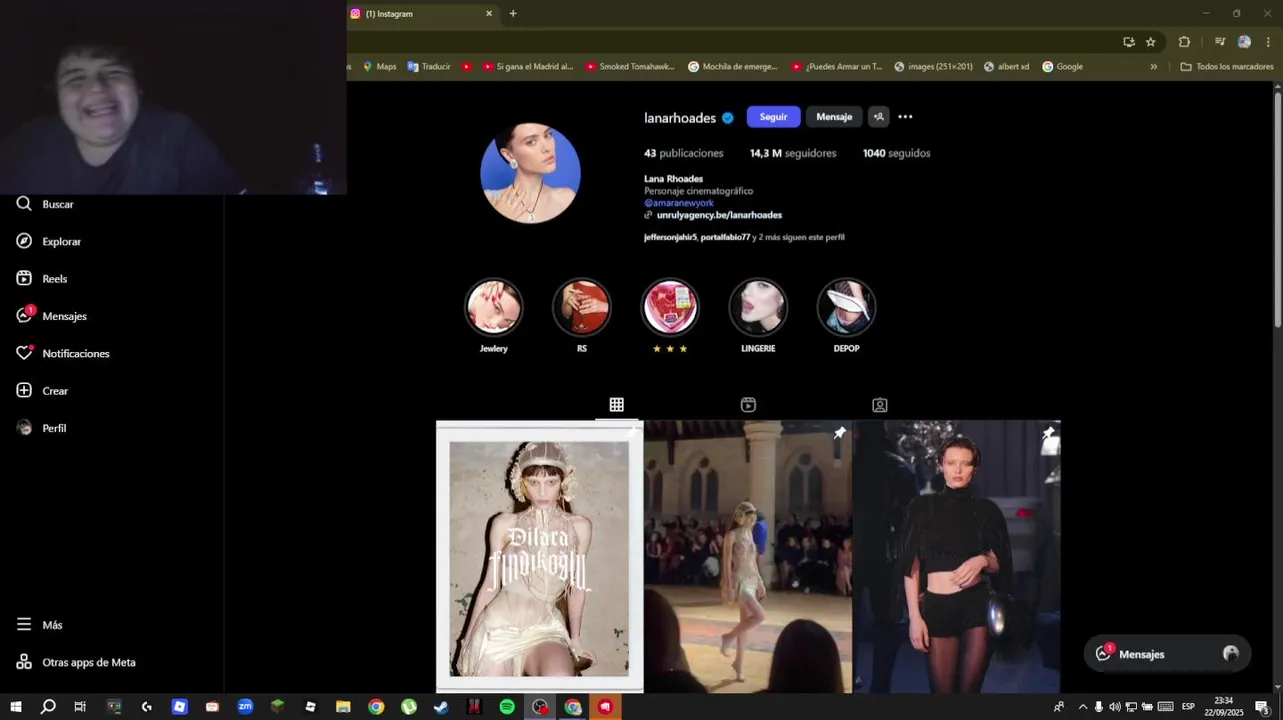Open the three stars story highlight
Image resolution: width=1283 pixels, height=720 pixels.
[670, 307]
